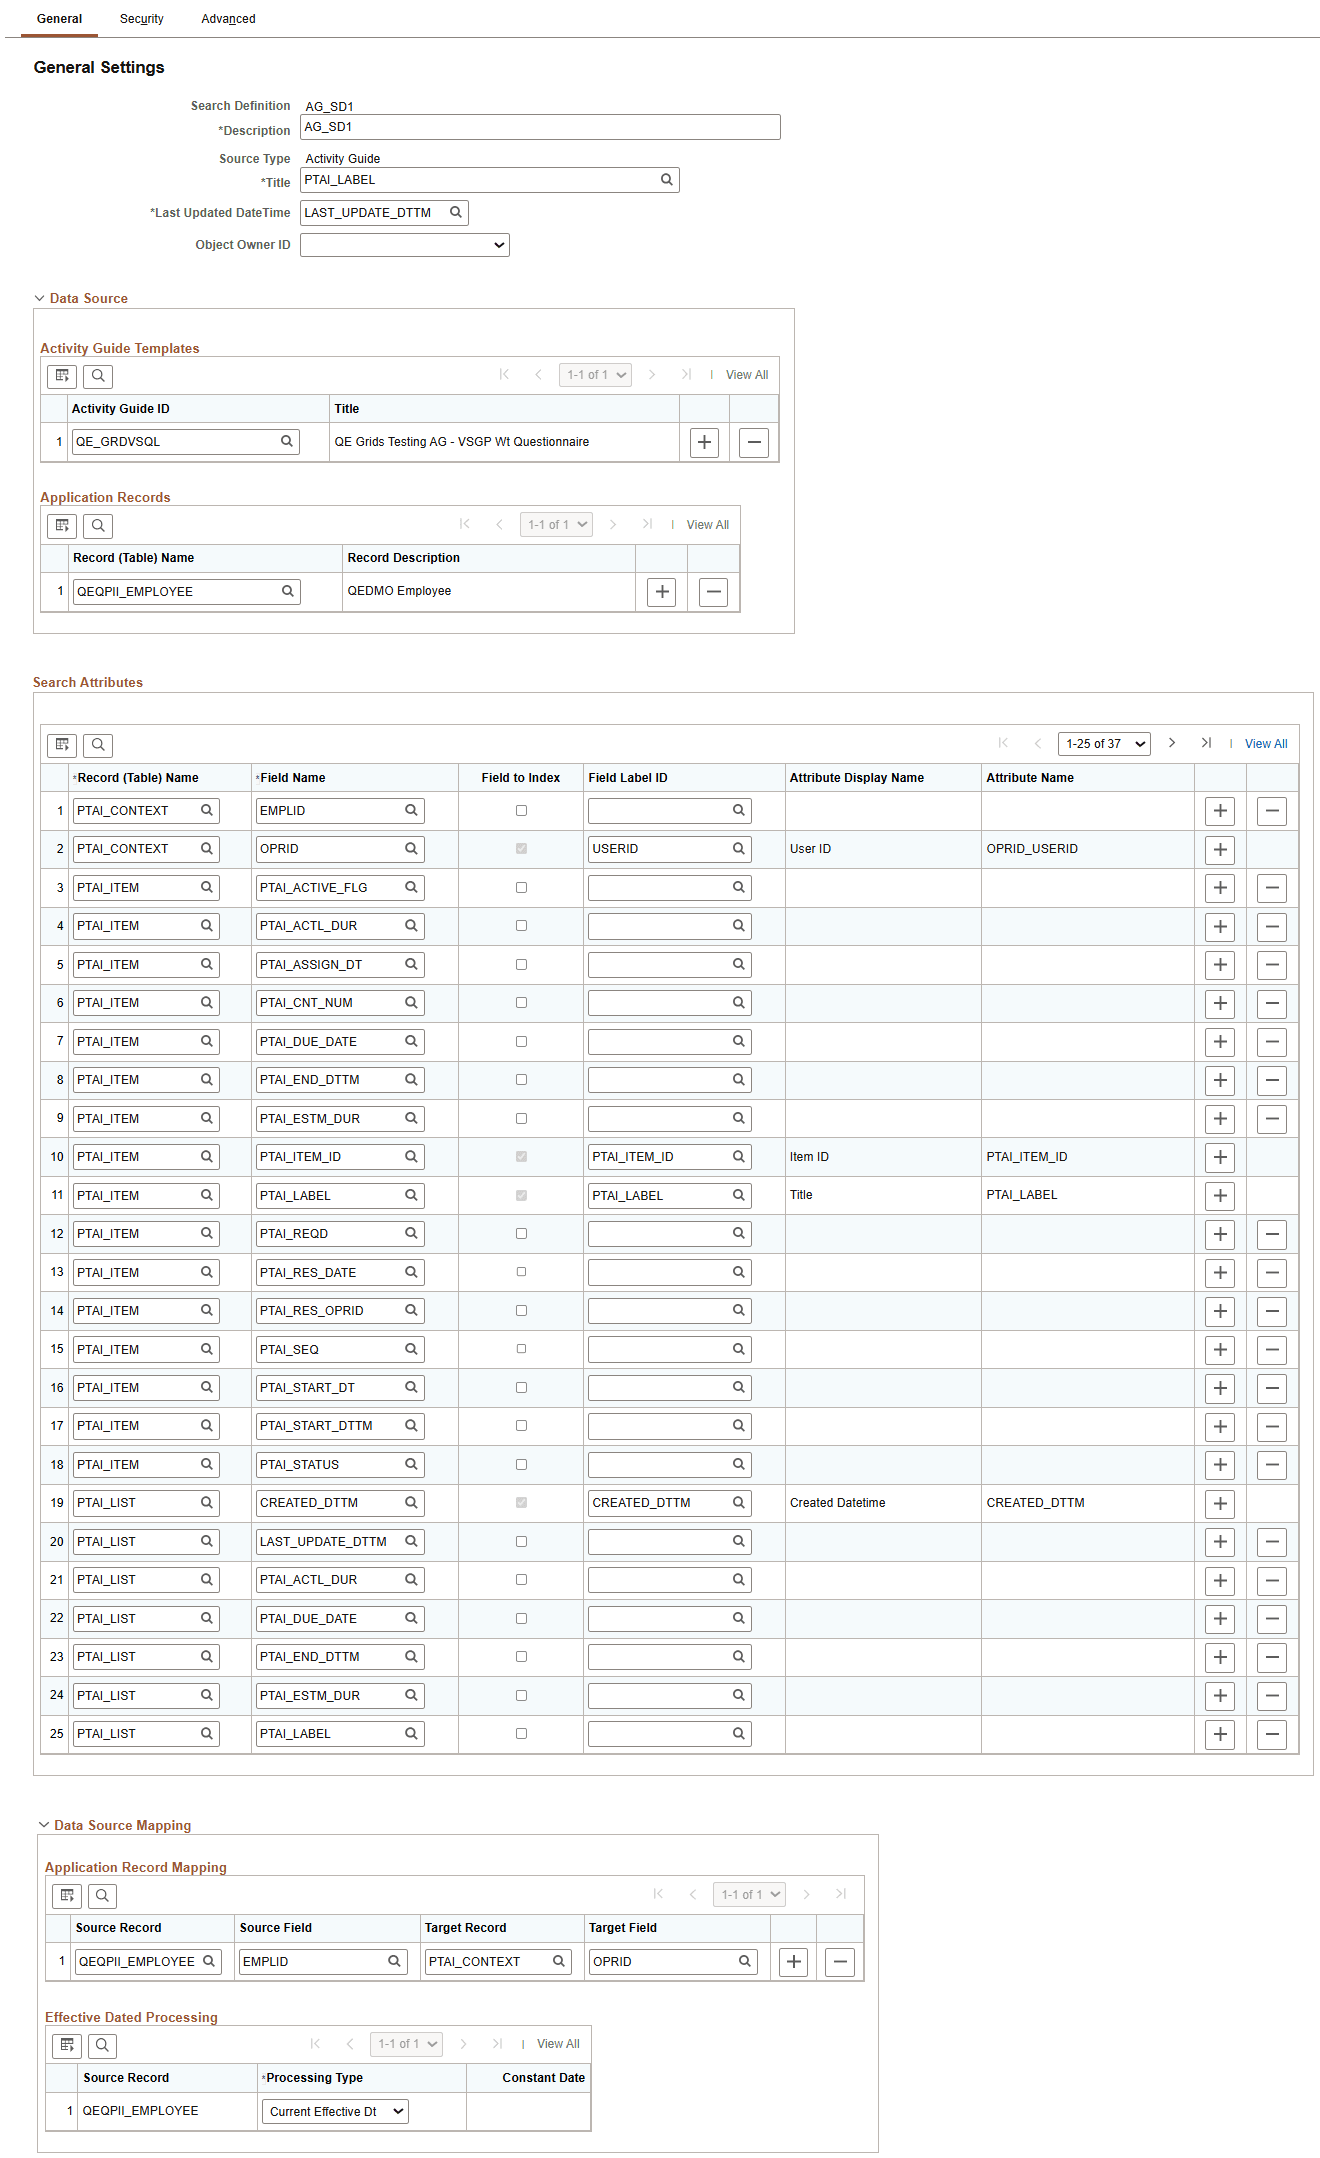Check Field to Index for PTAI_SEQ

[521, 1349]
